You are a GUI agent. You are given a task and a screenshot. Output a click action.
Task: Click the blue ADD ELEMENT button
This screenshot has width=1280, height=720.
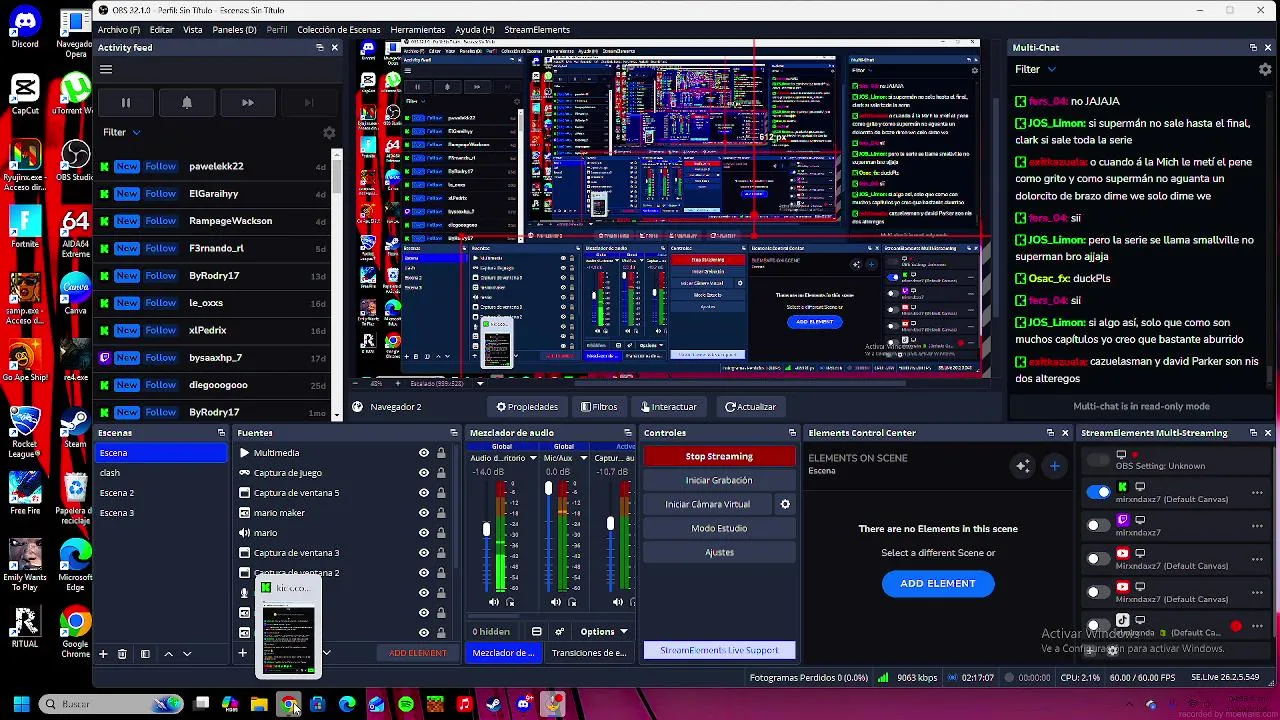click(938, 583)
